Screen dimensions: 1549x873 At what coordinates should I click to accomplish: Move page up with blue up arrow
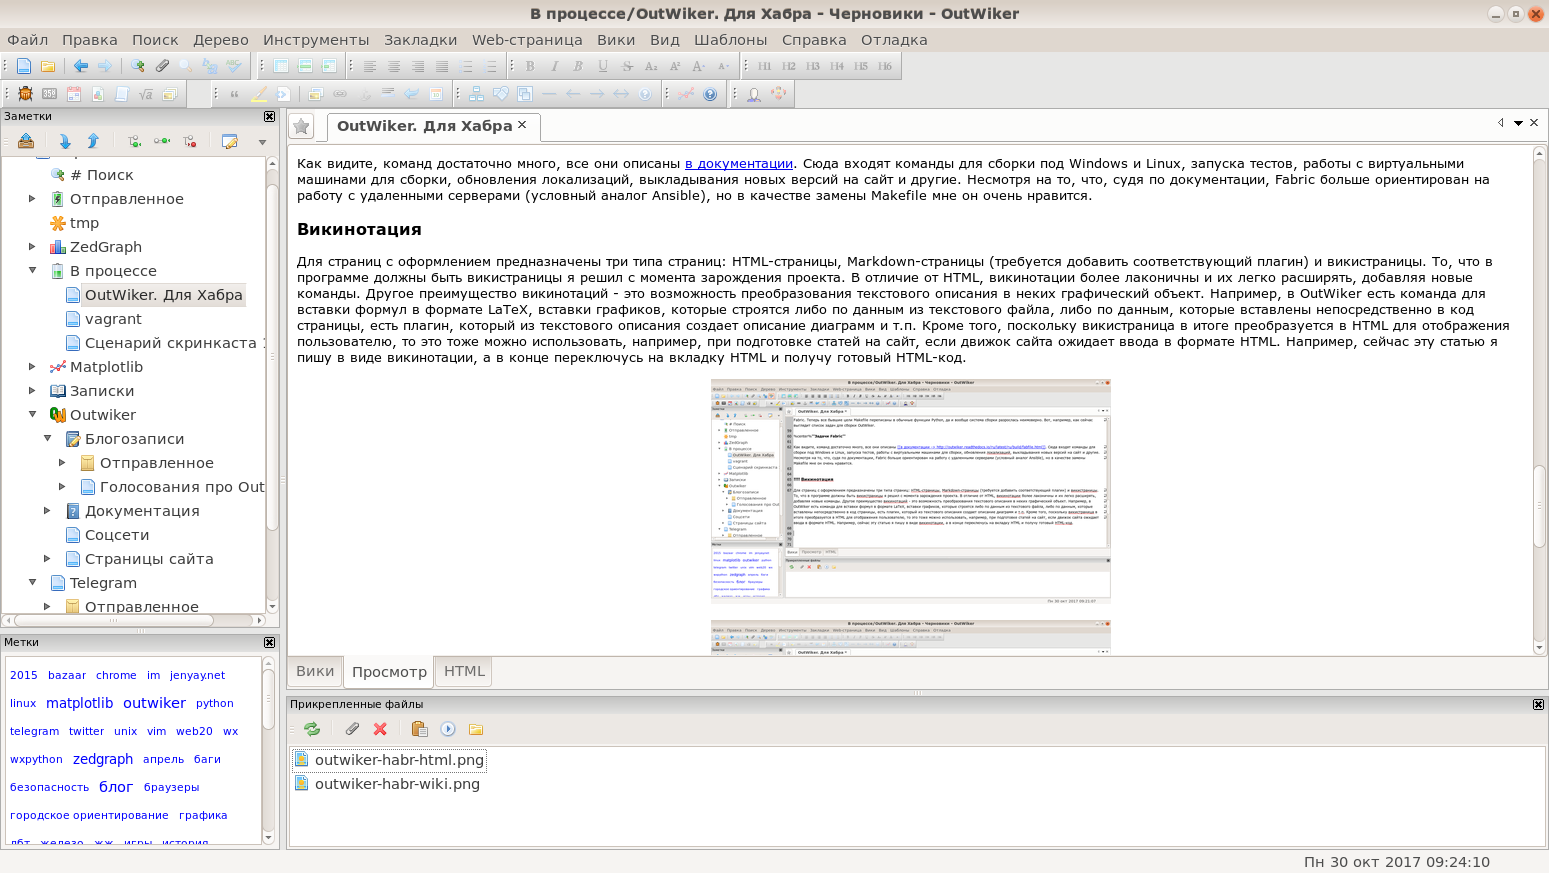(93, 141)
